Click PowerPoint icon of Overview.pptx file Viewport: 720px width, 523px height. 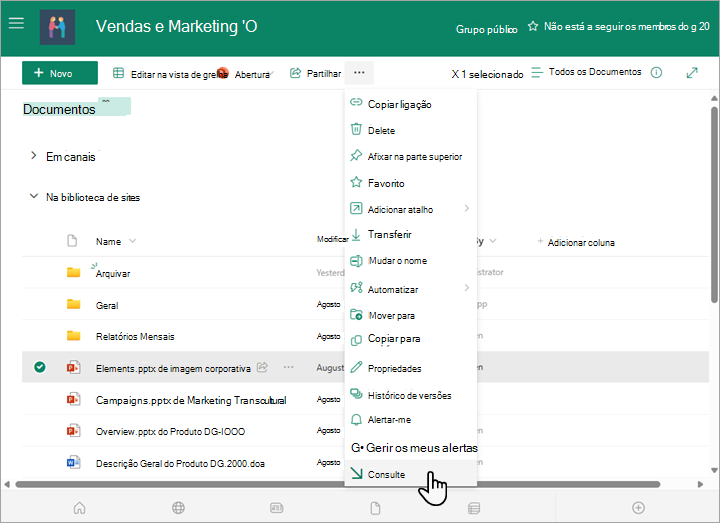73,431
